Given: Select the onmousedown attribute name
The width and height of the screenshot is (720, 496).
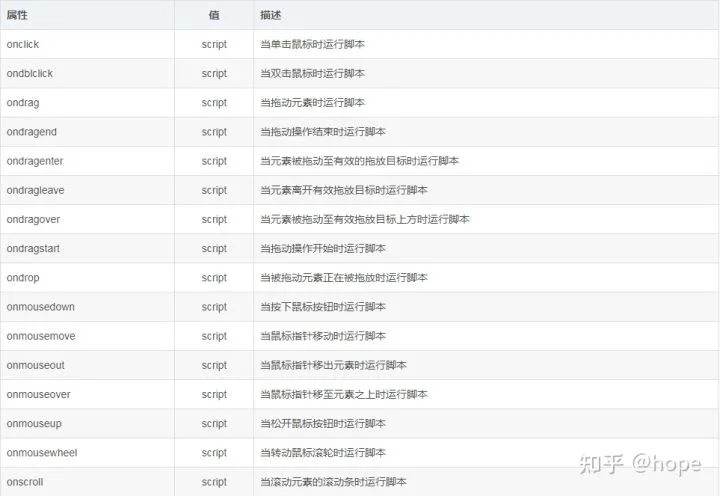Looking at the screenshot, I should (40, 307).
